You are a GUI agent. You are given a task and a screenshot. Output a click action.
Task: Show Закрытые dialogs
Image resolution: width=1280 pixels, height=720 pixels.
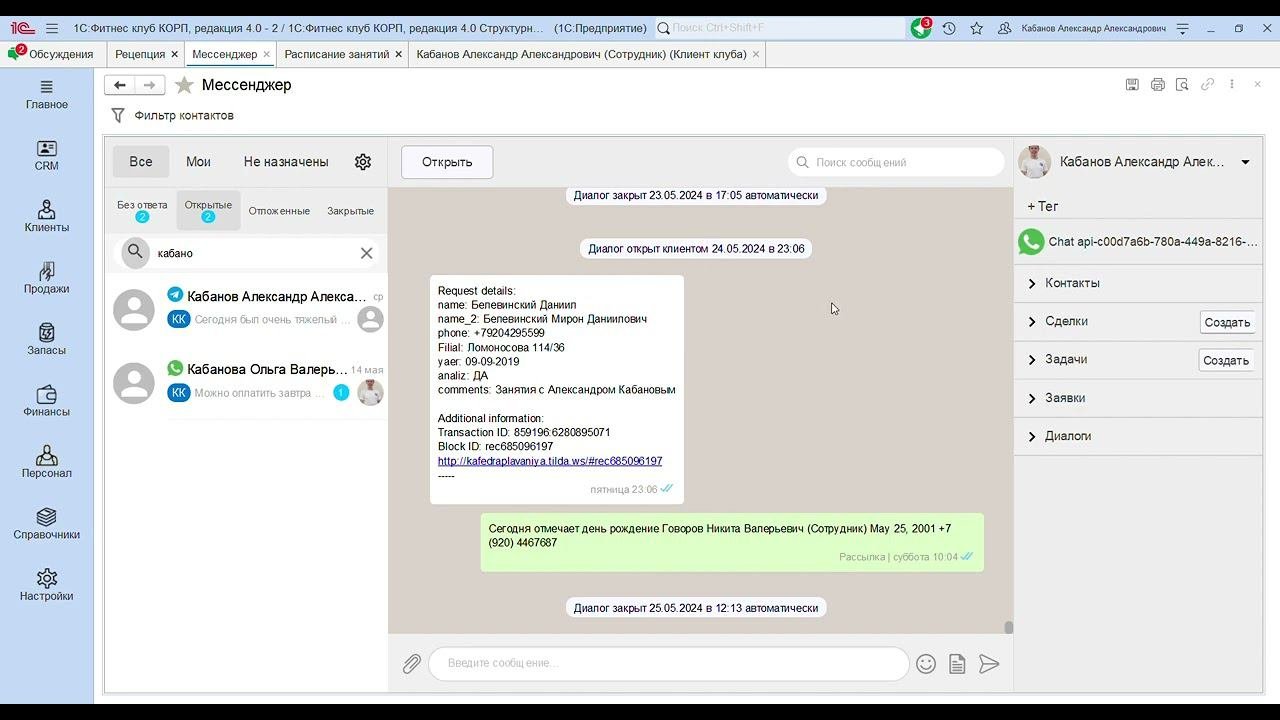coord(350,211)
